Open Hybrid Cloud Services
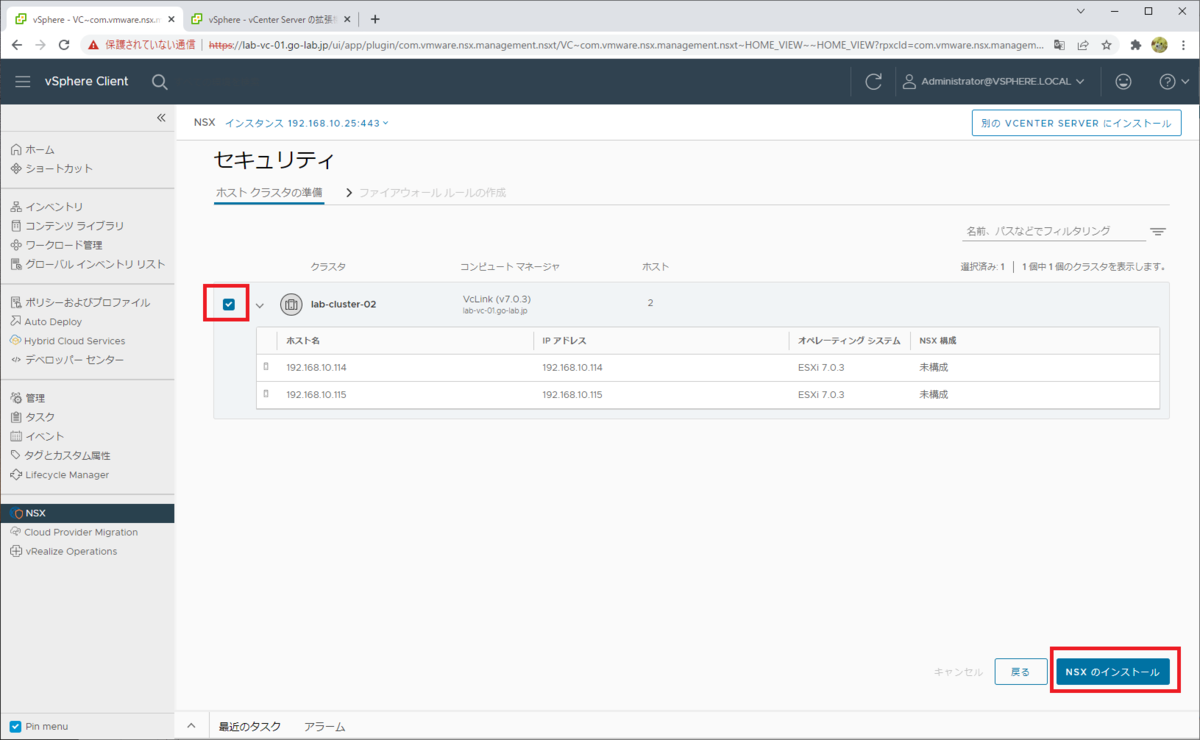 click(x=68, y=341)
